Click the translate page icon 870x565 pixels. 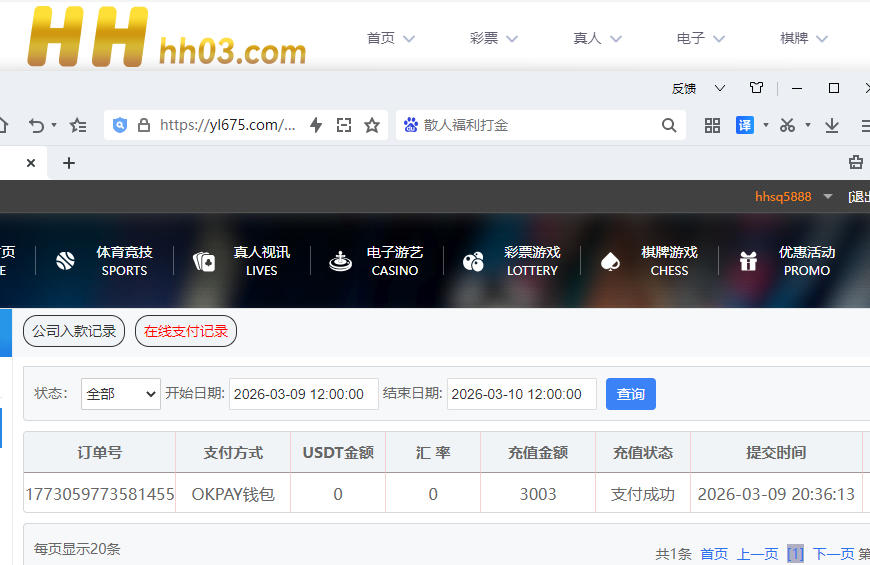(744, 125)
